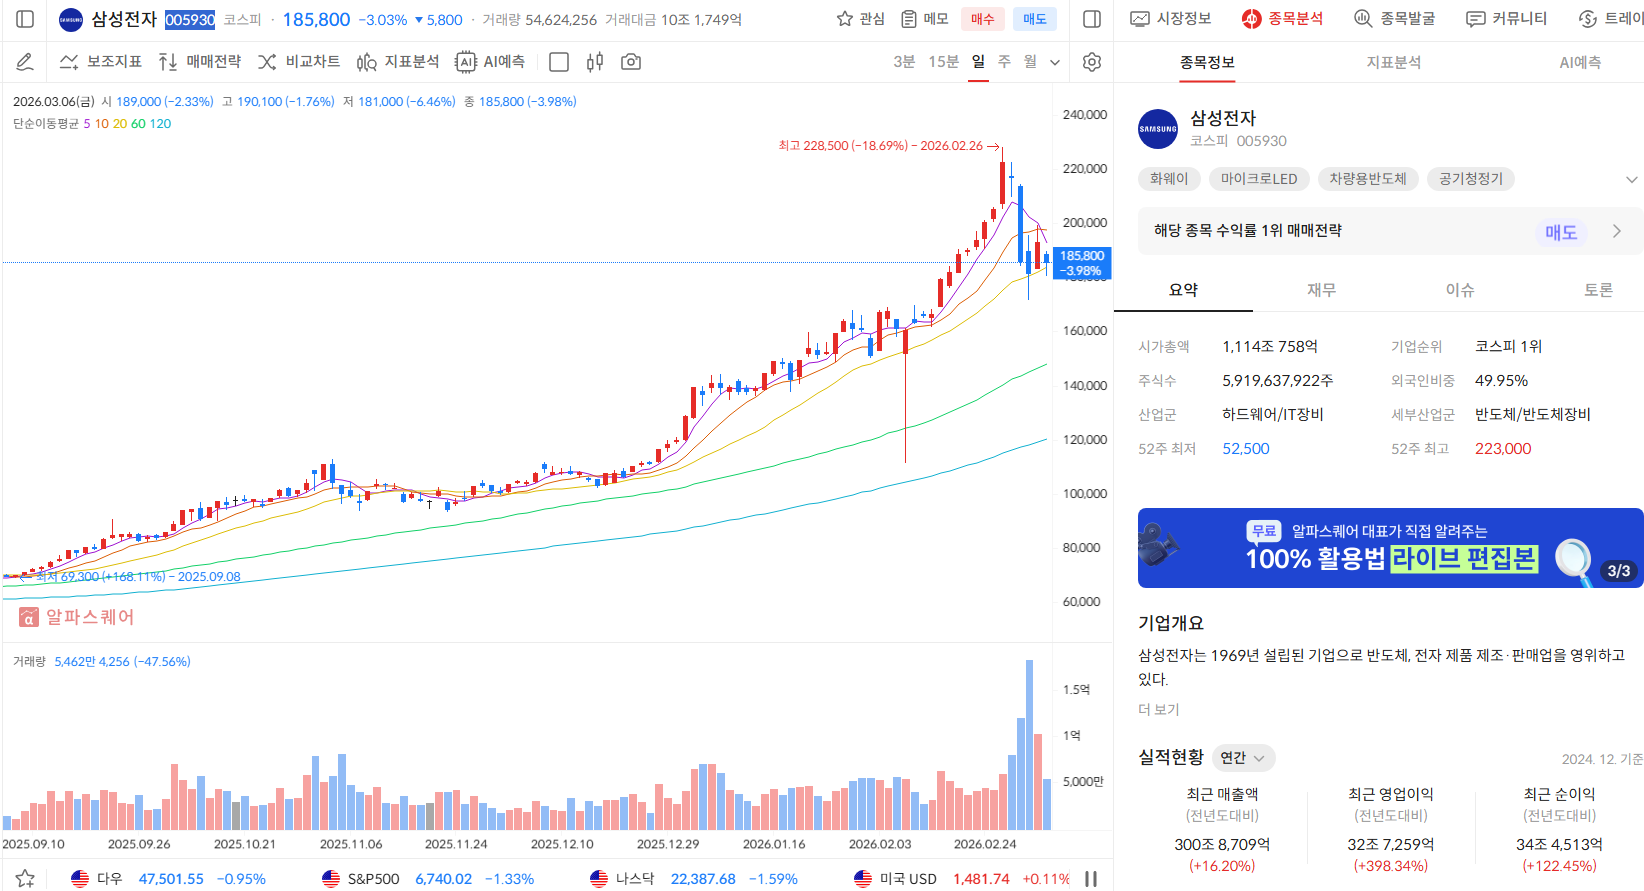Switch to 종목정보 tab
Viewport: 1644px width, 891px height.
(1207, 62)
